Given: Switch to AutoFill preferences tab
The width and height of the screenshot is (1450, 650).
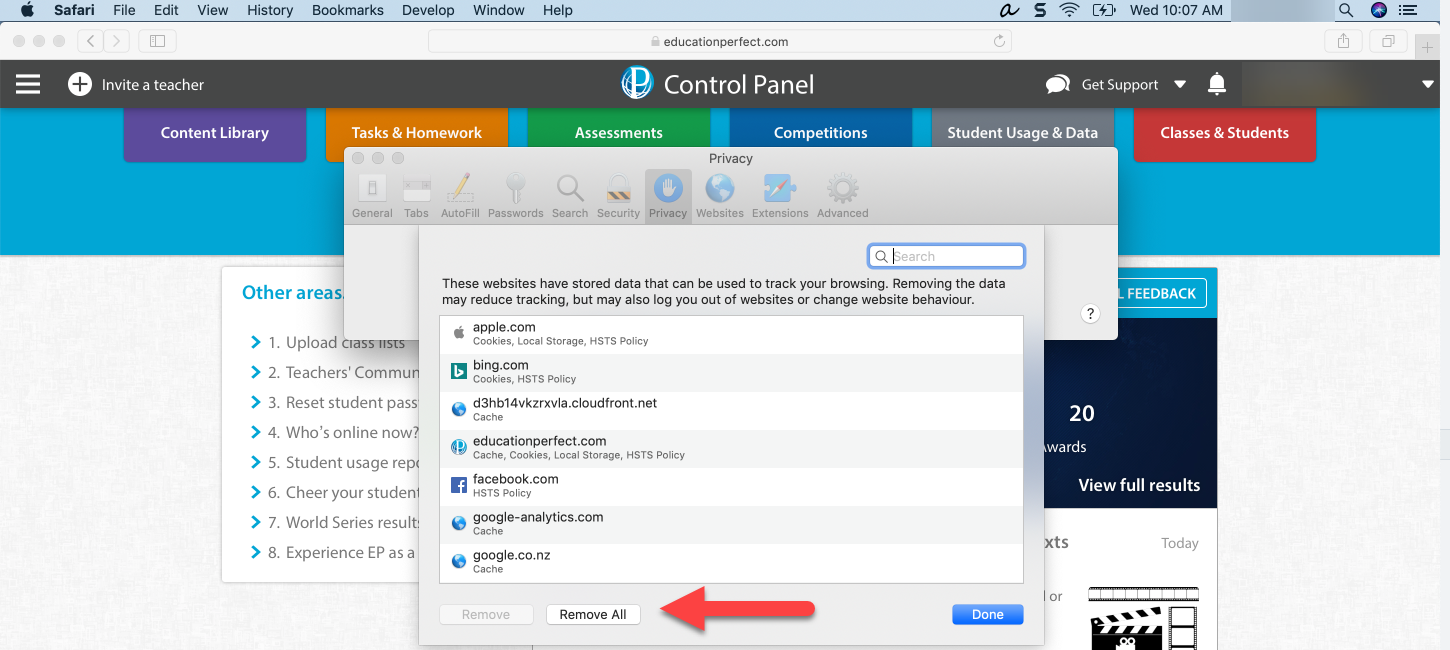Looking at the screenshot, I should tap(460, 196).
